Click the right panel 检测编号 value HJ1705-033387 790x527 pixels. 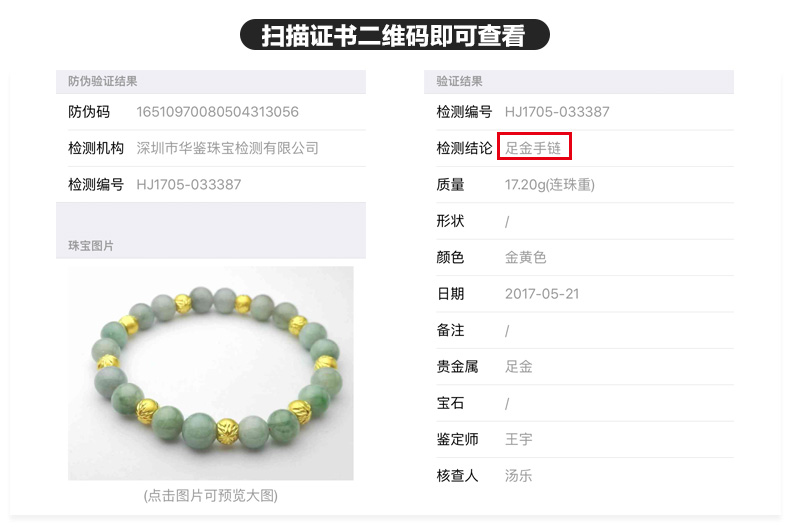click(557, 112)
